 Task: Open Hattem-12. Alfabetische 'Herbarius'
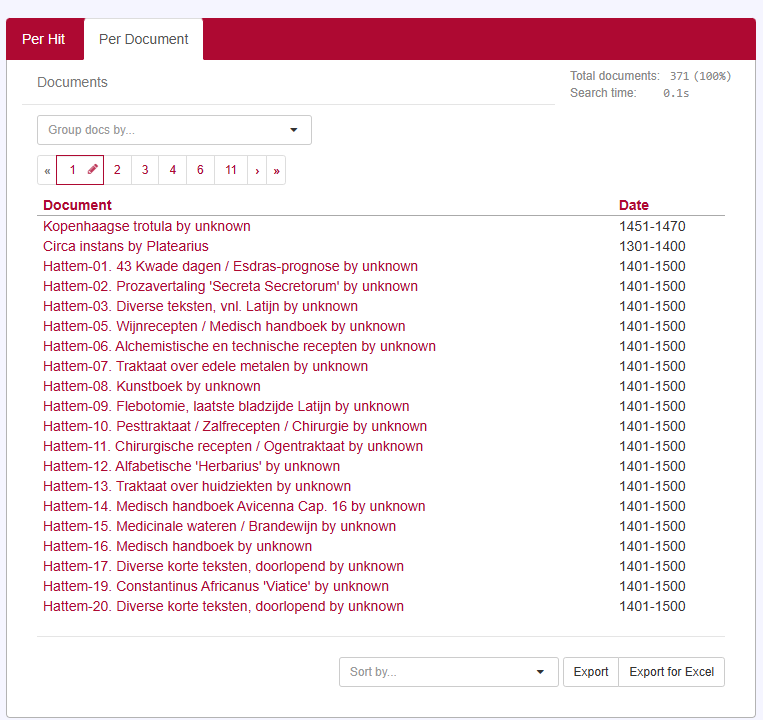coord(192,466)
